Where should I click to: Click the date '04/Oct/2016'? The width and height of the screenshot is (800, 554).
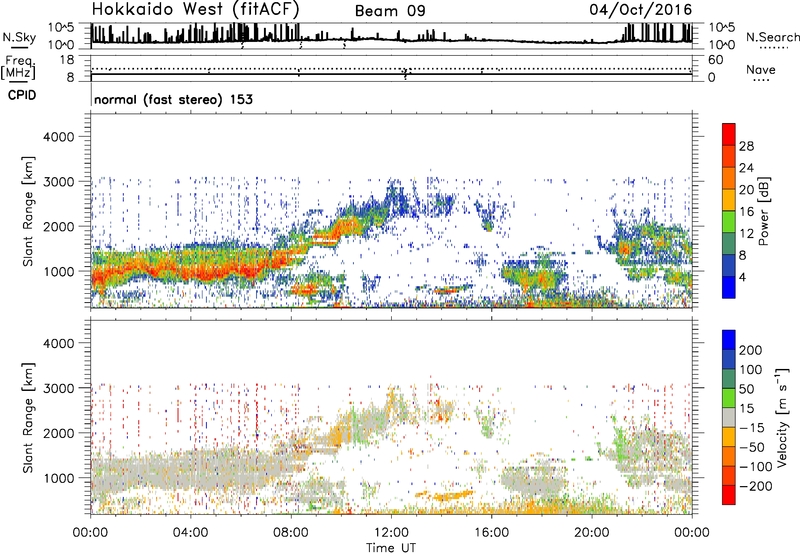[640, 10]
